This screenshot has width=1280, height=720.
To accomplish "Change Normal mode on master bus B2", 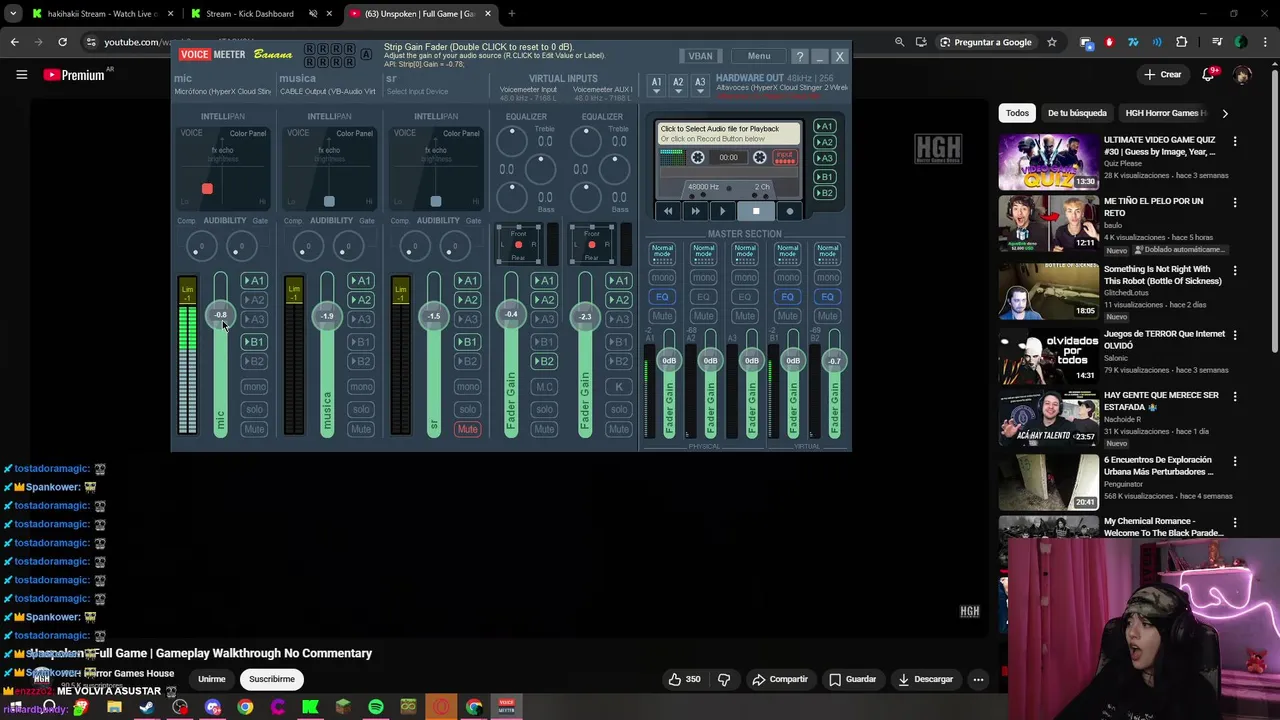I will tap(827, 252).
